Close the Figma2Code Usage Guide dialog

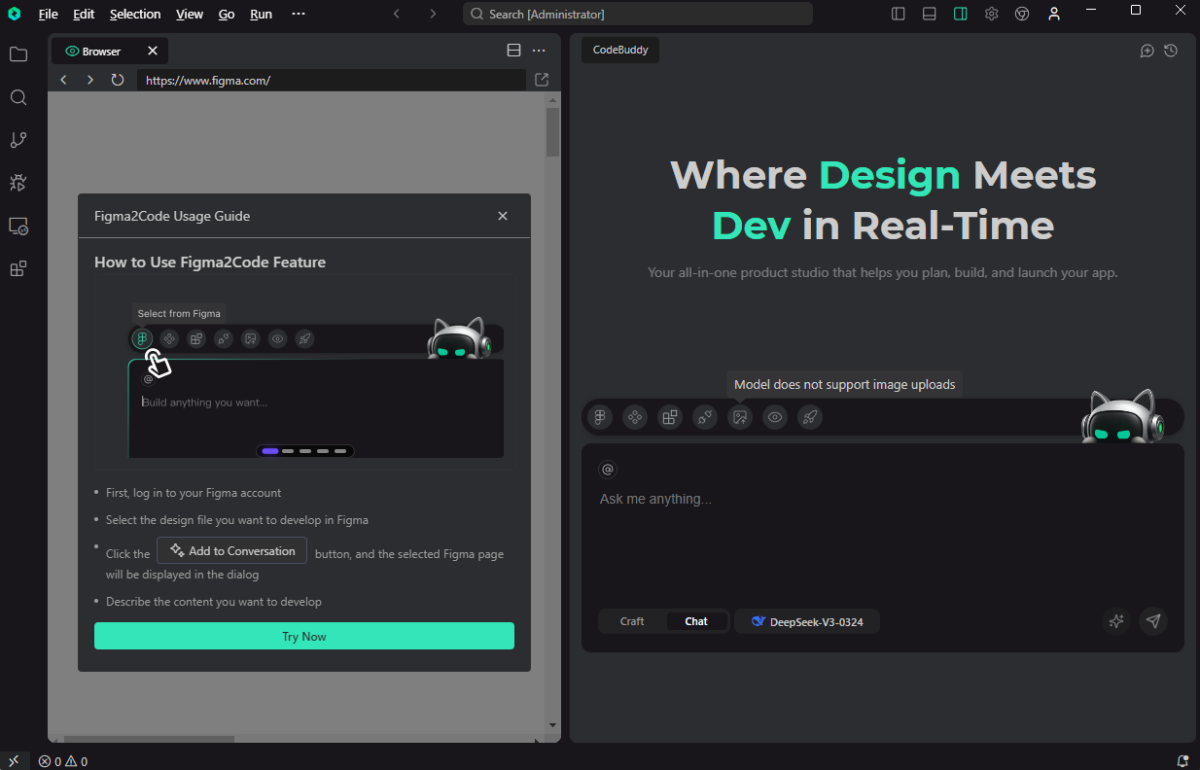(x=503, y=216)
